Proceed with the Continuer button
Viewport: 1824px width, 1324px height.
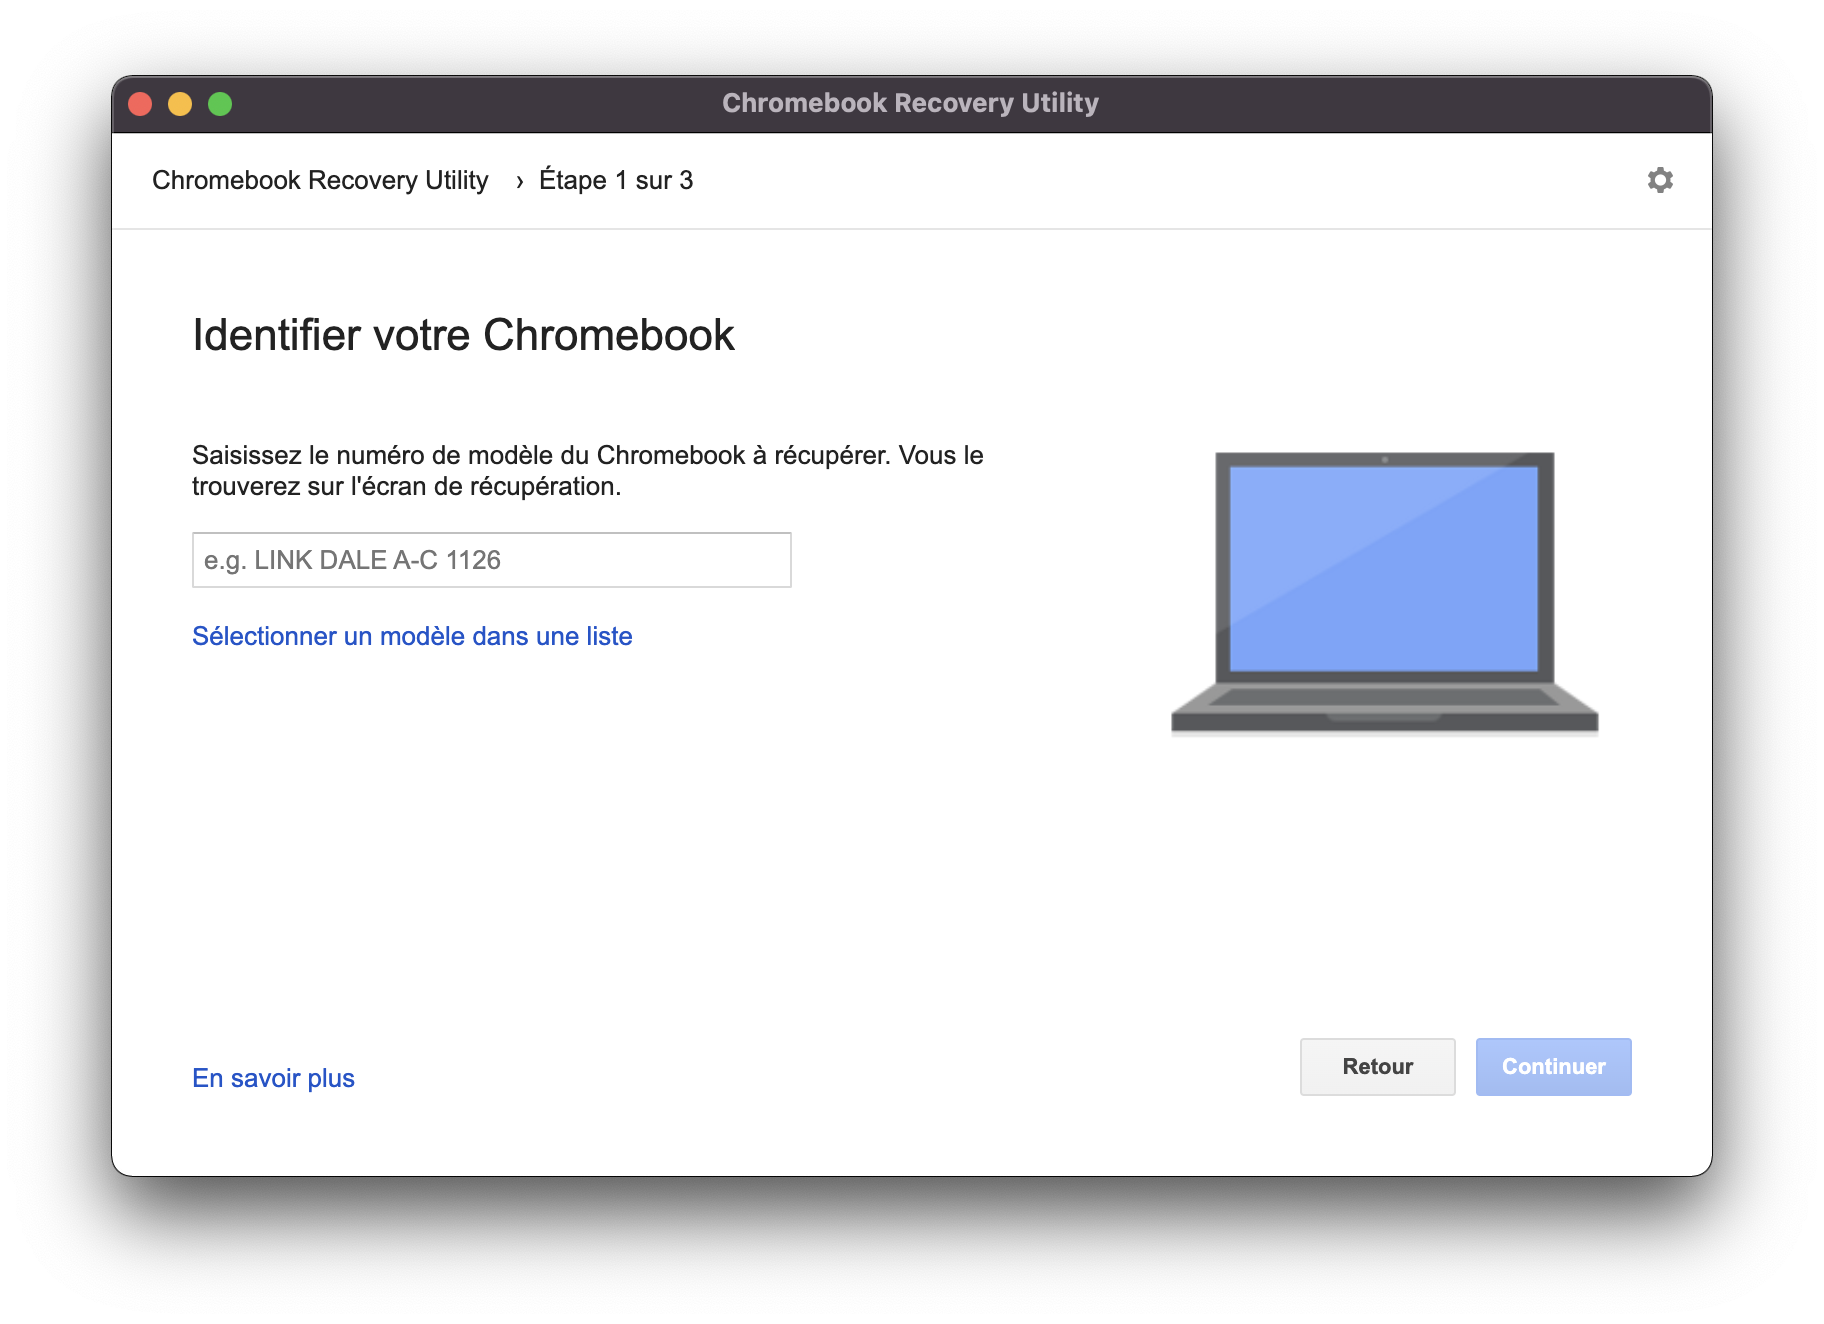pos(1554,1067)
